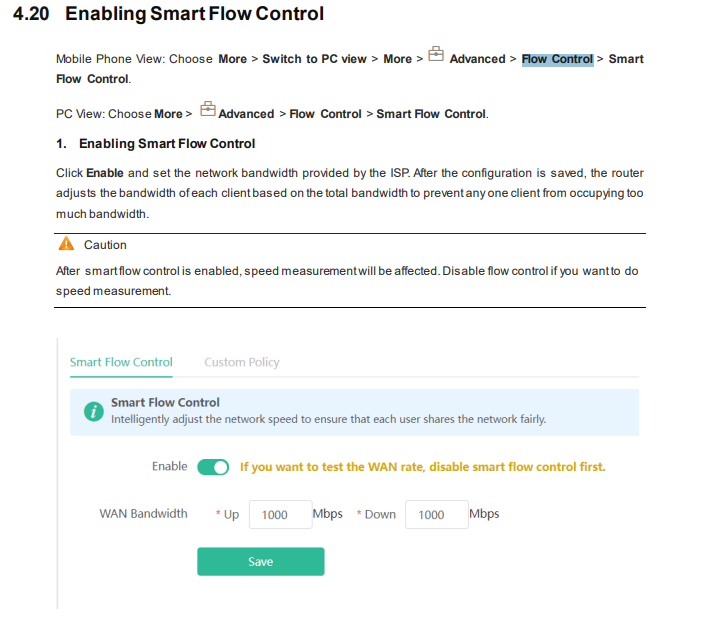Click the highlighted Flow Control text
This screenshot has height=639, width=711.
click(557, 59)
